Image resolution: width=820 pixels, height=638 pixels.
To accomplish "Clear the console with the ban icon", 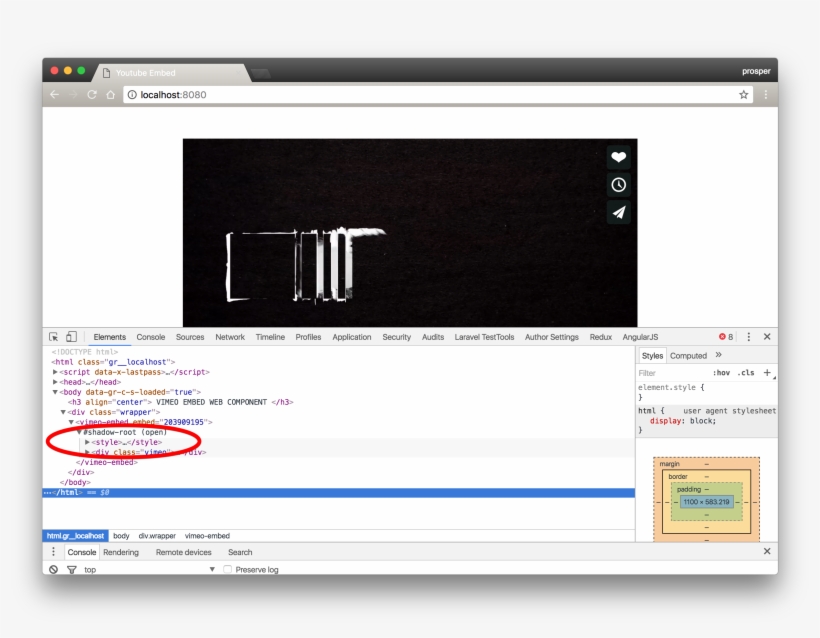I will click(x=52, y=569).
